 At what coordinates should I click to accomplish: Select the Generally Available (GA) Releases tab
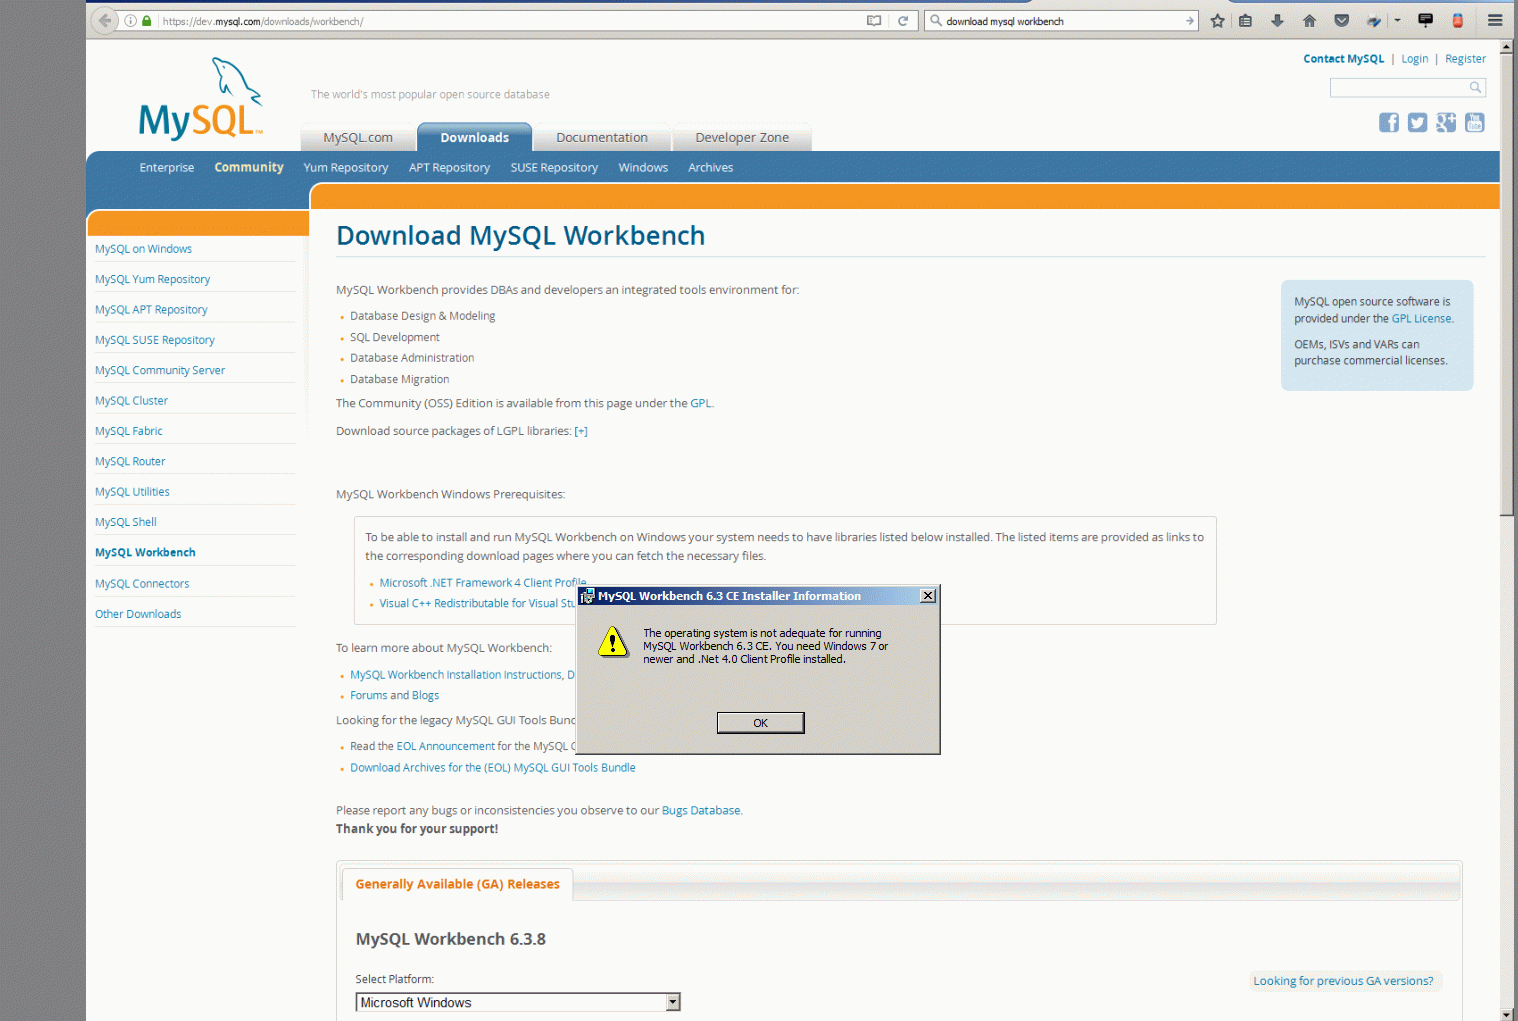pyautogui.click(x=457, y=884)
